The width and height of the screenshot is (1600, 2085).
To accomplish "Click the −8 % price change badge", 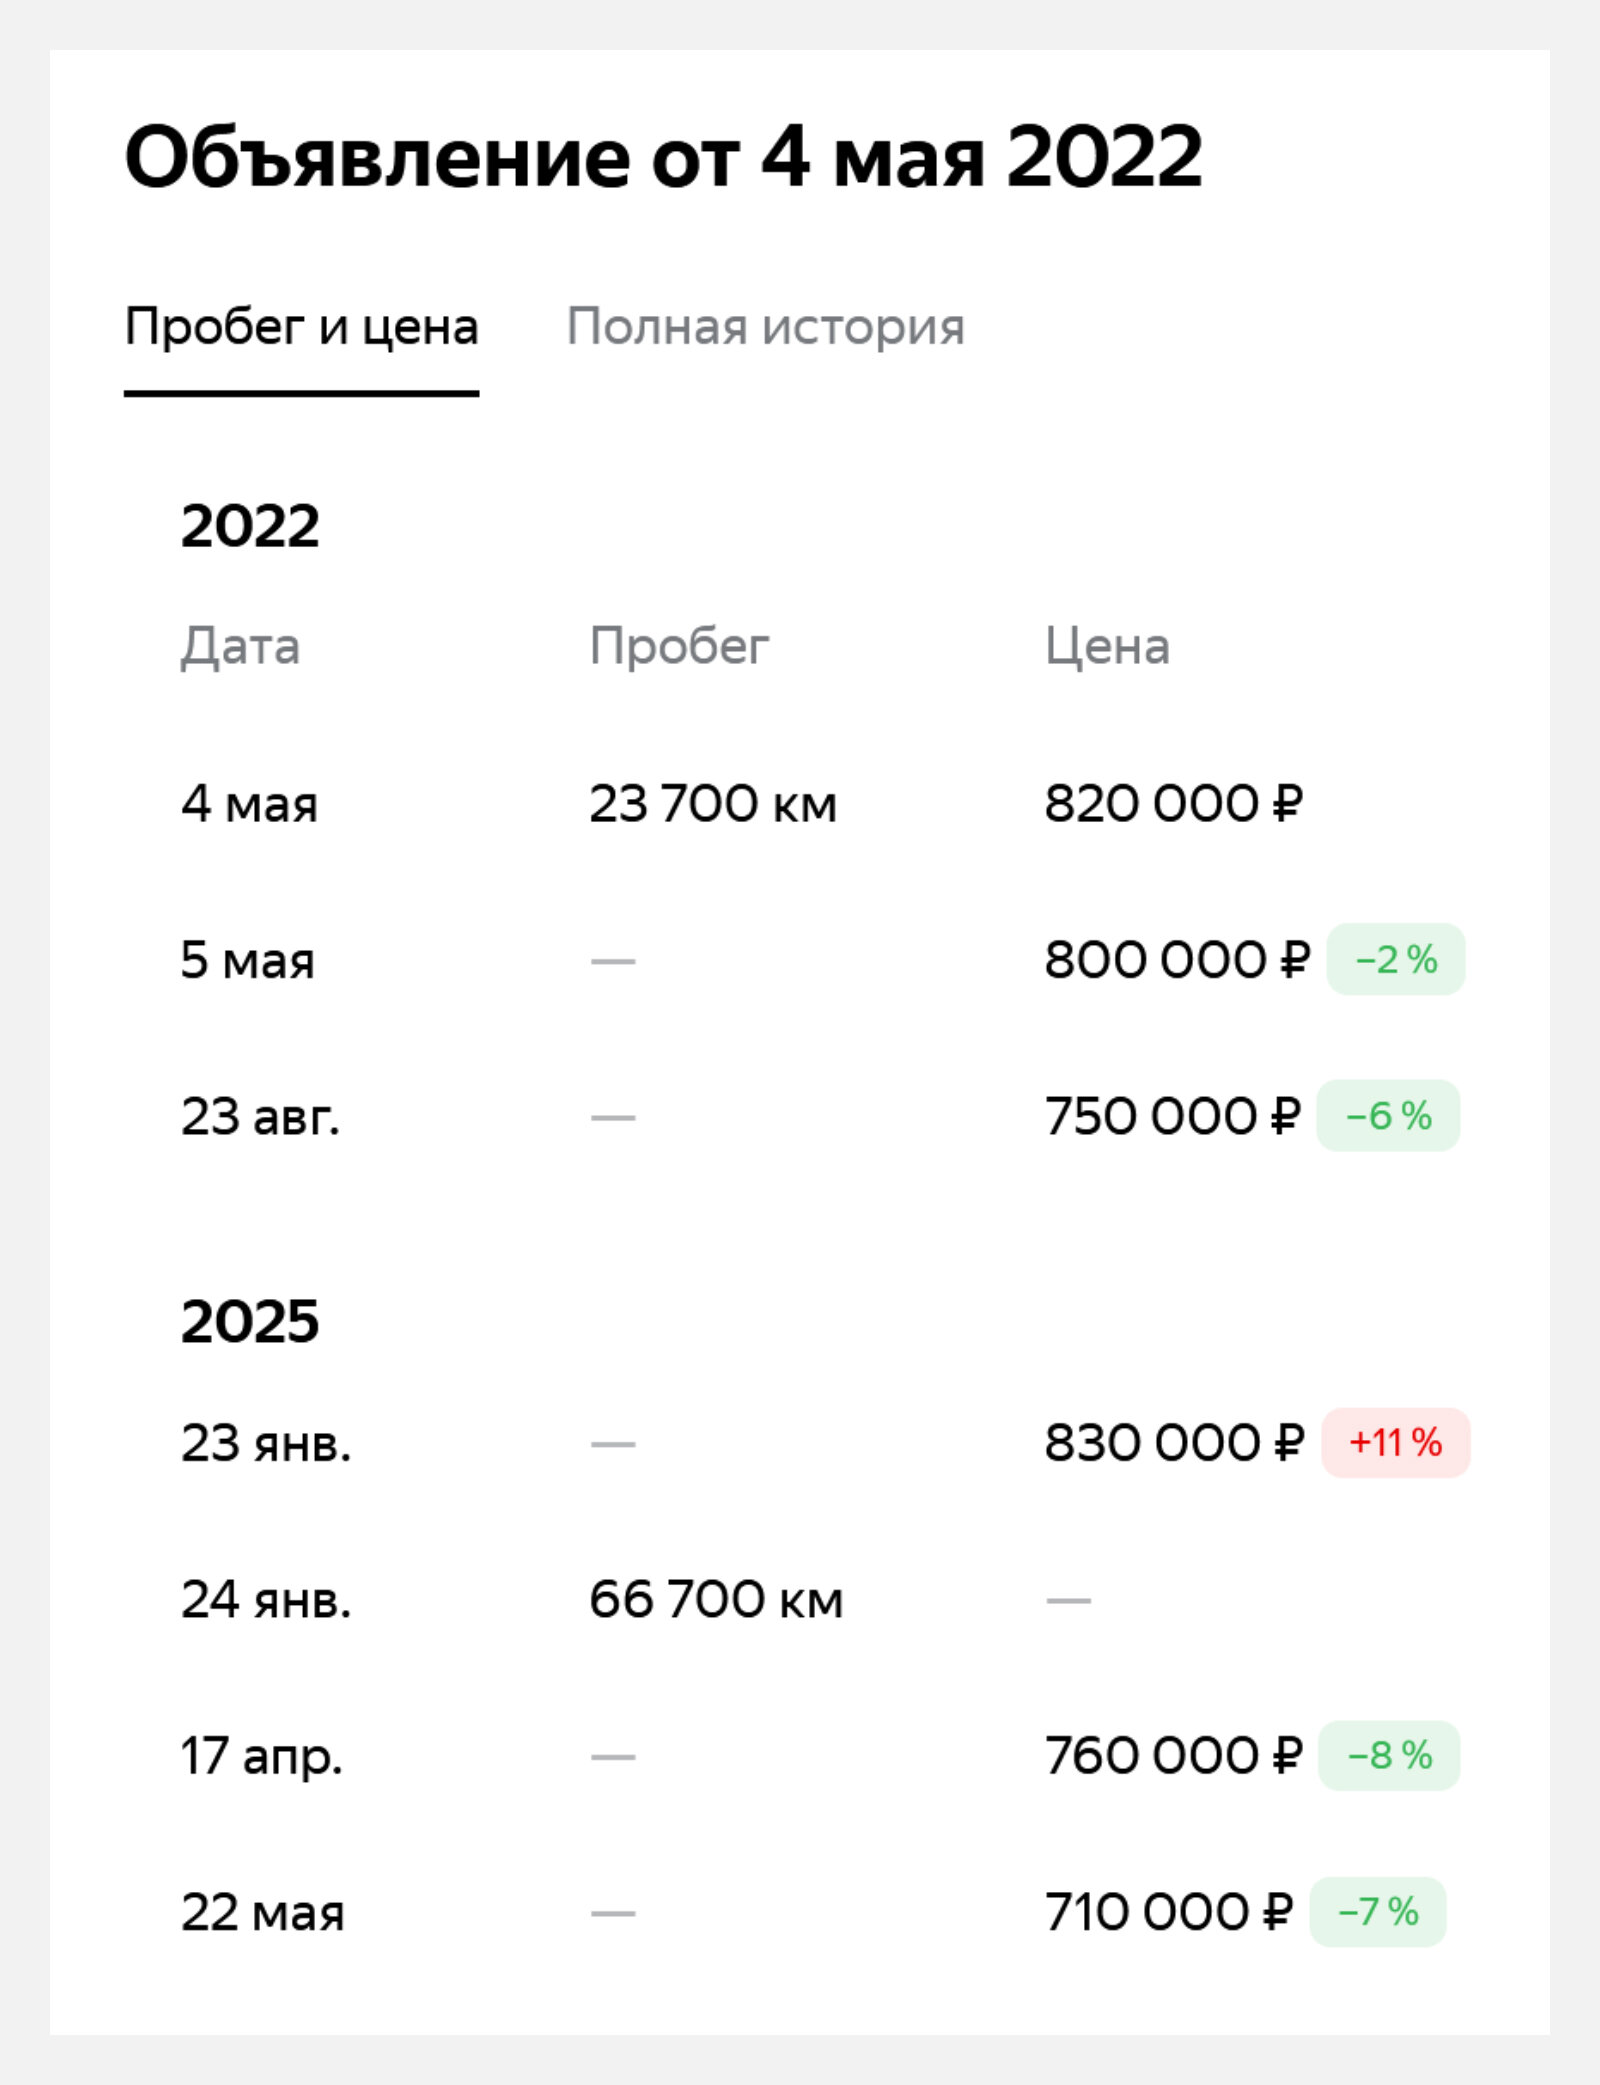I will [x=1389, y=1755].
